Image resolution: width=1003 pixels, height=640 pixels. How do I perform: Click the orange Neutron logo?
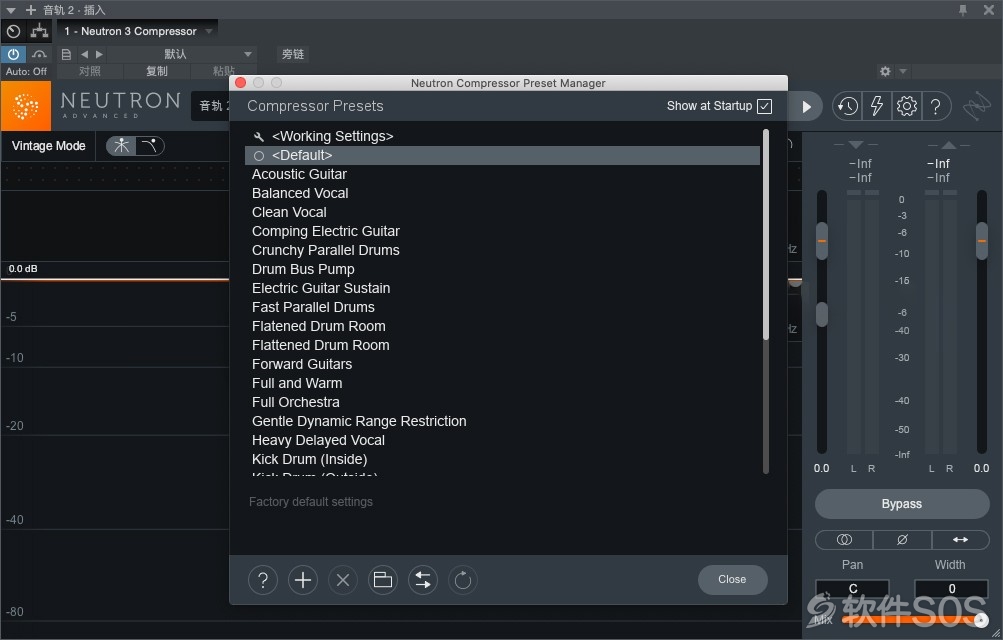[x=26, y=106]
